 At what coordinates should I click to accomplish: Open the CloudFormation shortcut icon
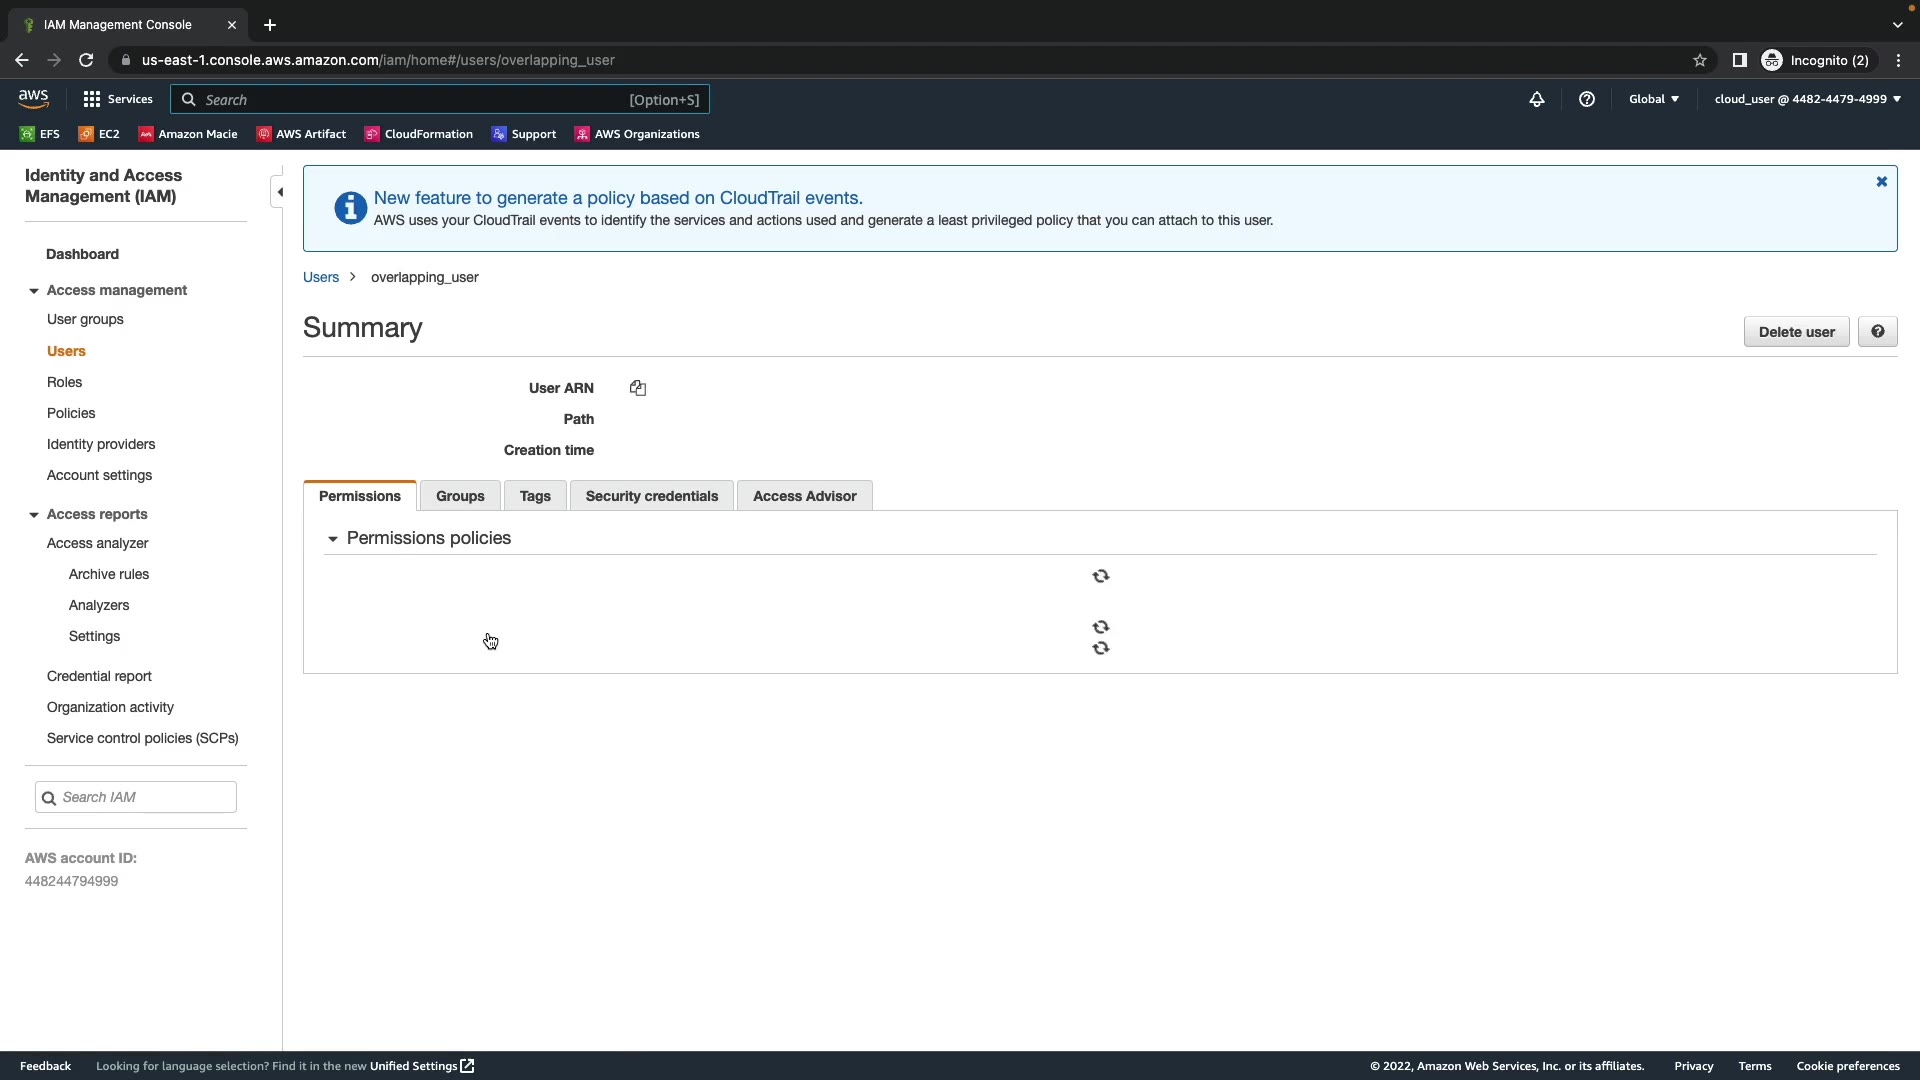point(372,134)
